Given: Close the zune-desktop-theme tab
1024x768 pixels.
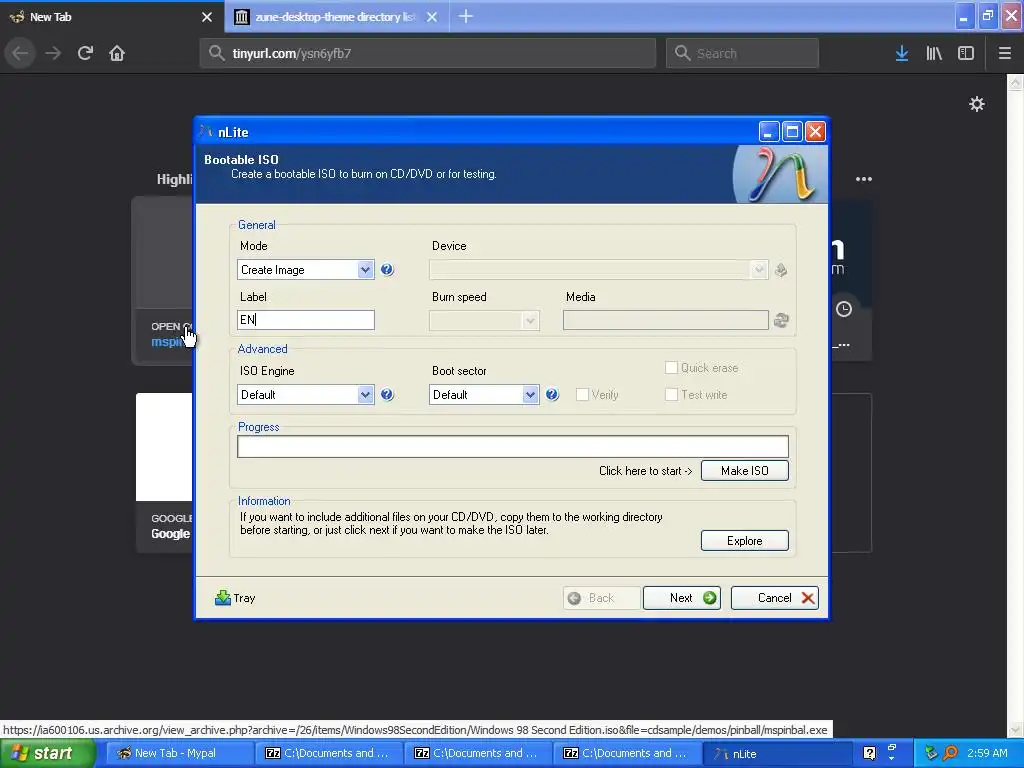Looking at the screenshot, I should click(x=432, y=17).
